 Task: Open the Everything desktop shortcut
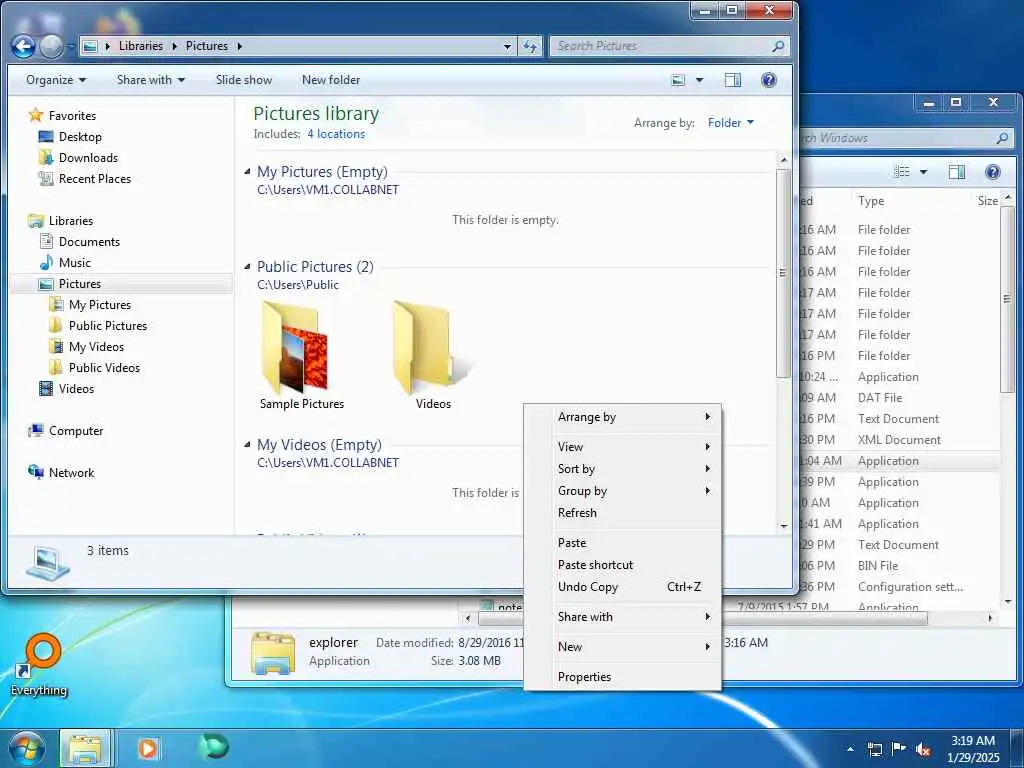pos(39,665)
